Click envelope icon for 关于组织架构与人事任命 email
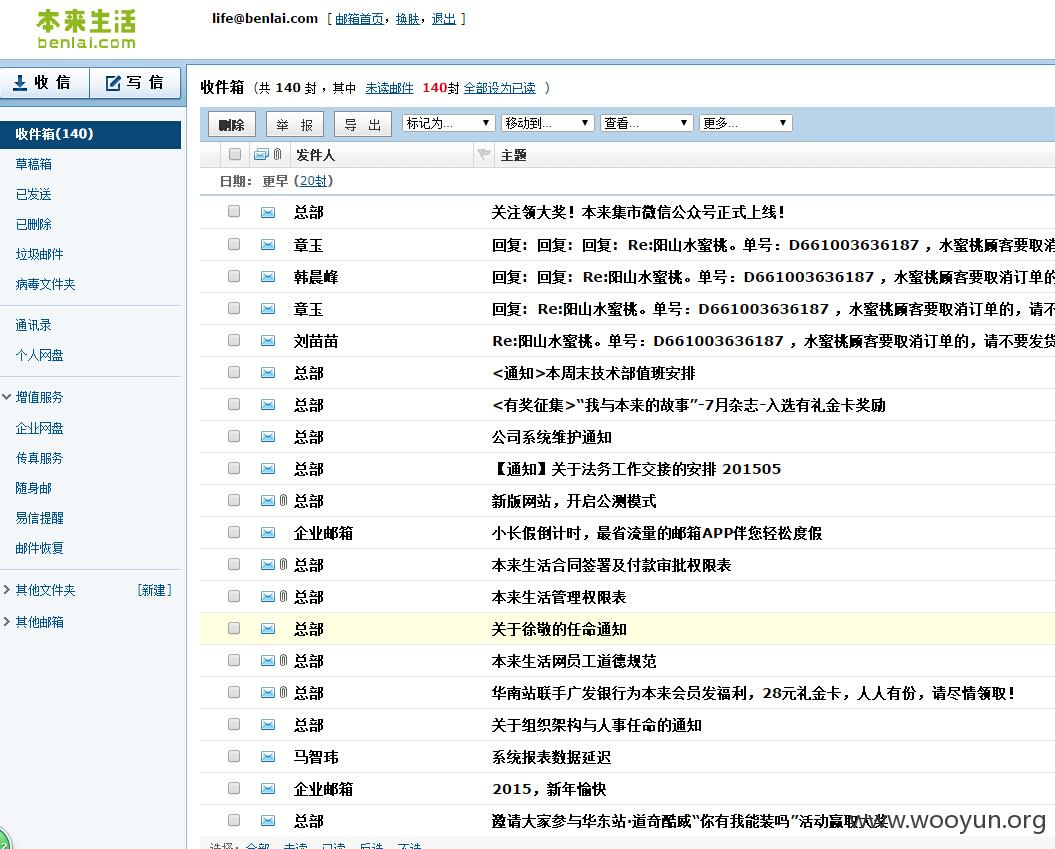Image resolution: width=1055 pixels, height=849 pixels. coord(268,725)
